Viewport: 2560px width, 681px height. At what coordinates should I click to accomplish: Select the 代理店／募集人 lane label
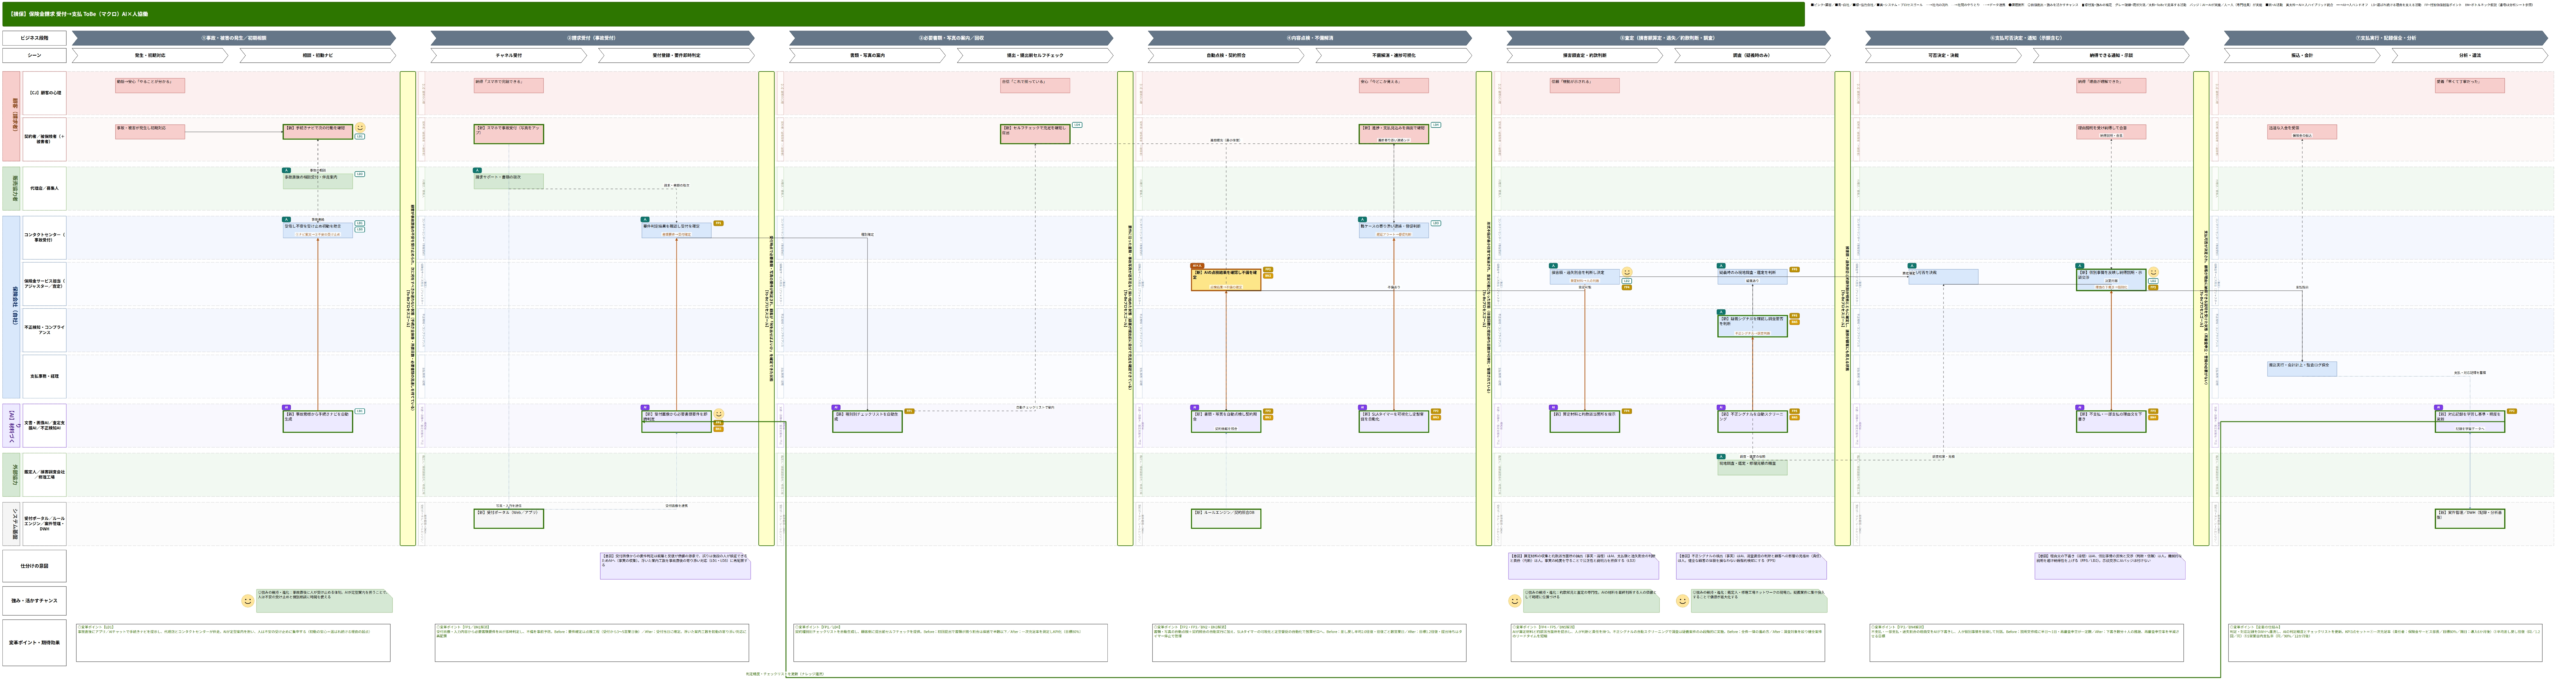44,188
